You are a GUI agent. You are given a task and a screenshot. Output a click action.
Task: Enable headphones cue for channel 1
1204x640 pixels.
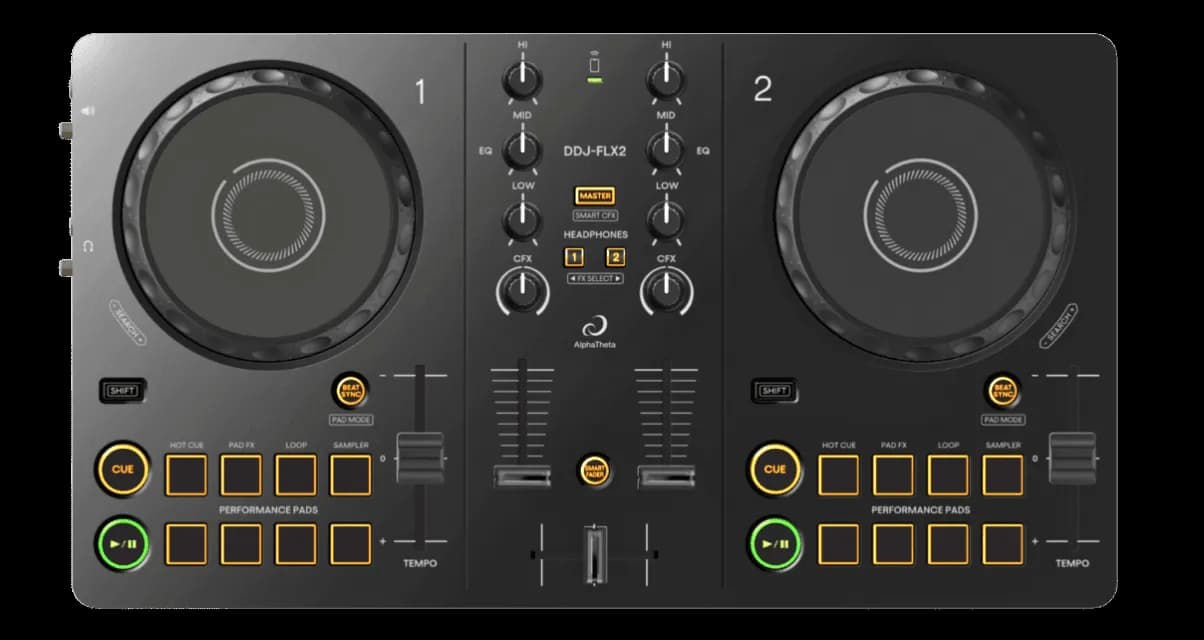pos(573,257)
